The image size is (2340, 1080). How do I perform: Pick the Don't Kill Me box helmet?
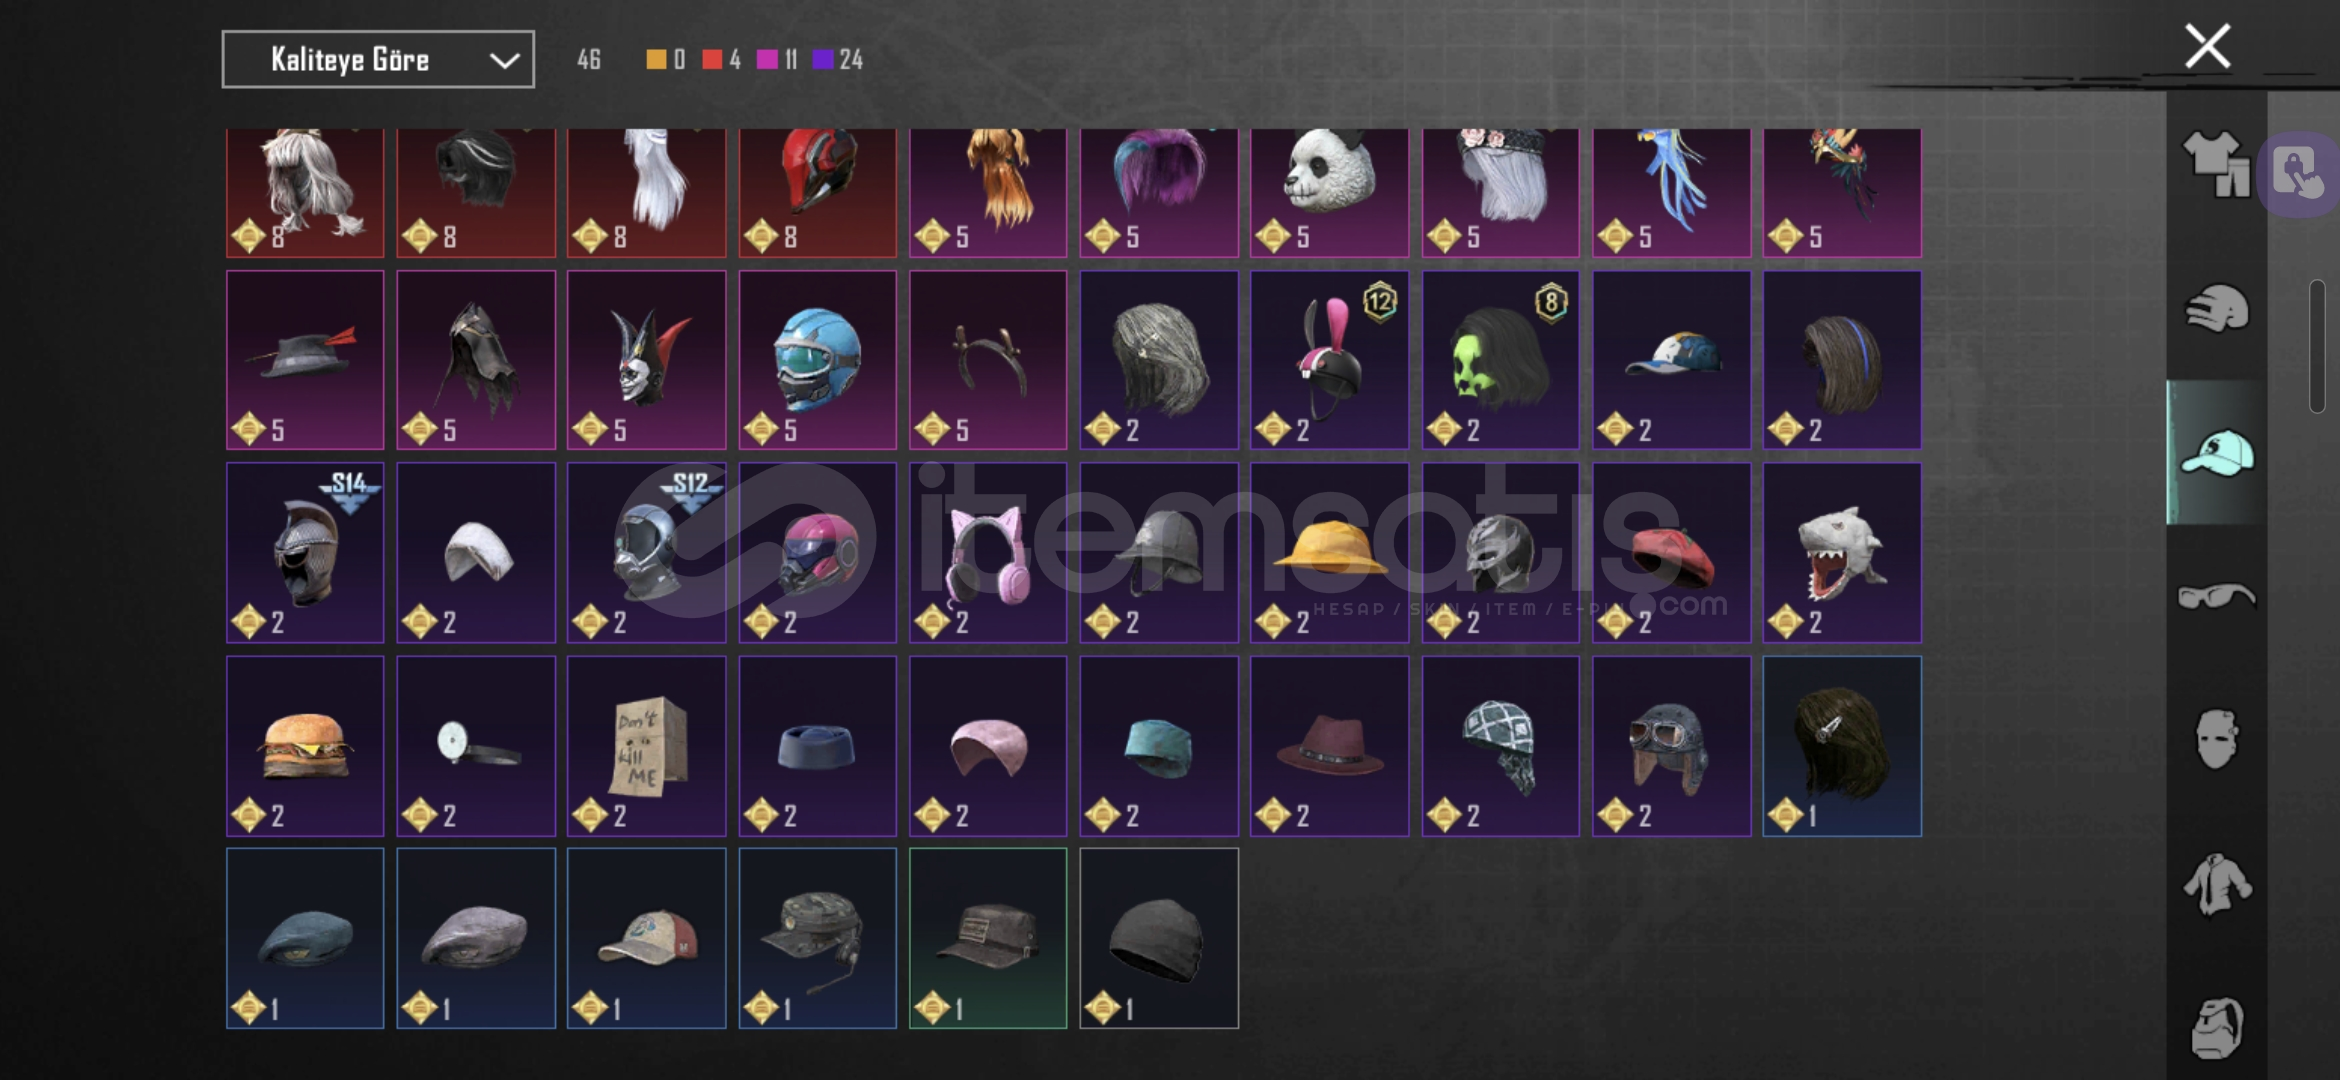coord(647,746)
